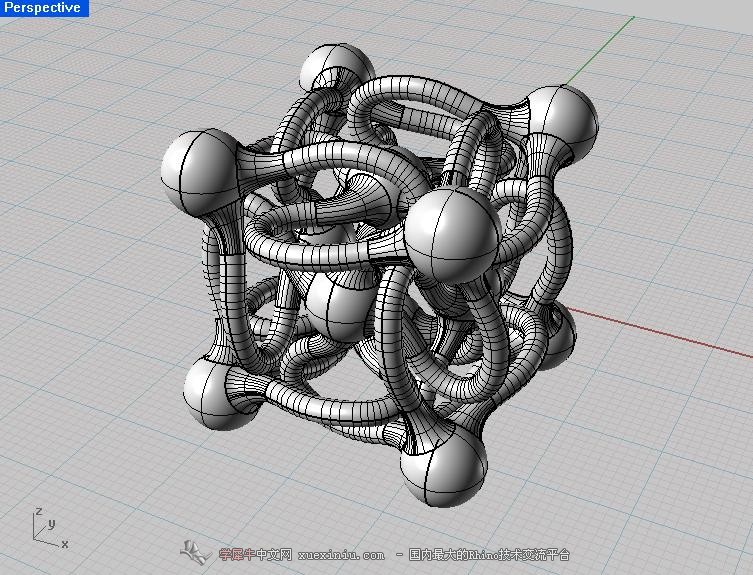This screenshot has height=575, width=753.
Task: Select the 3D ball-and-tube lattice model
Action: tap(379, 275)
